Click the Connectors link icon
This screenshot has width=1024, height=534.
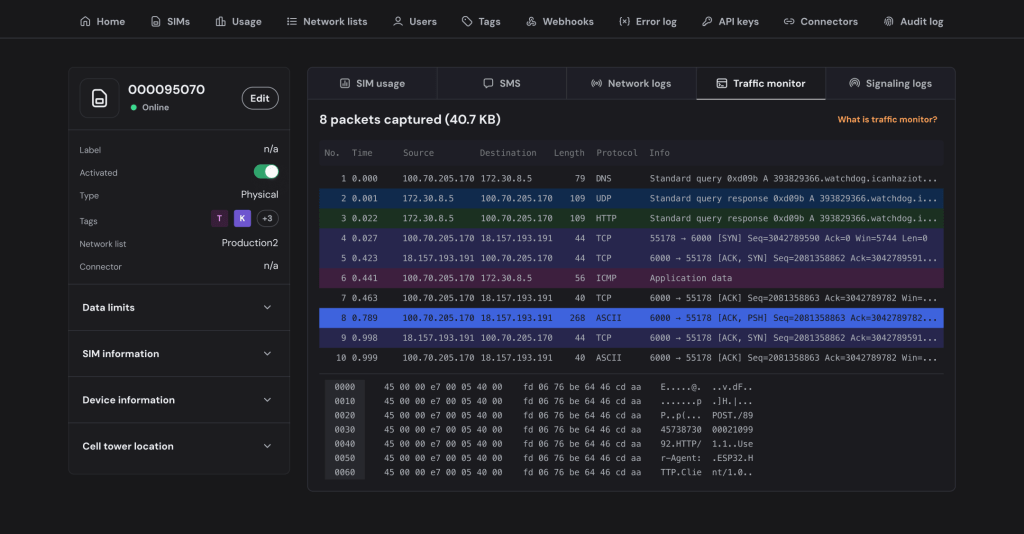789,22
